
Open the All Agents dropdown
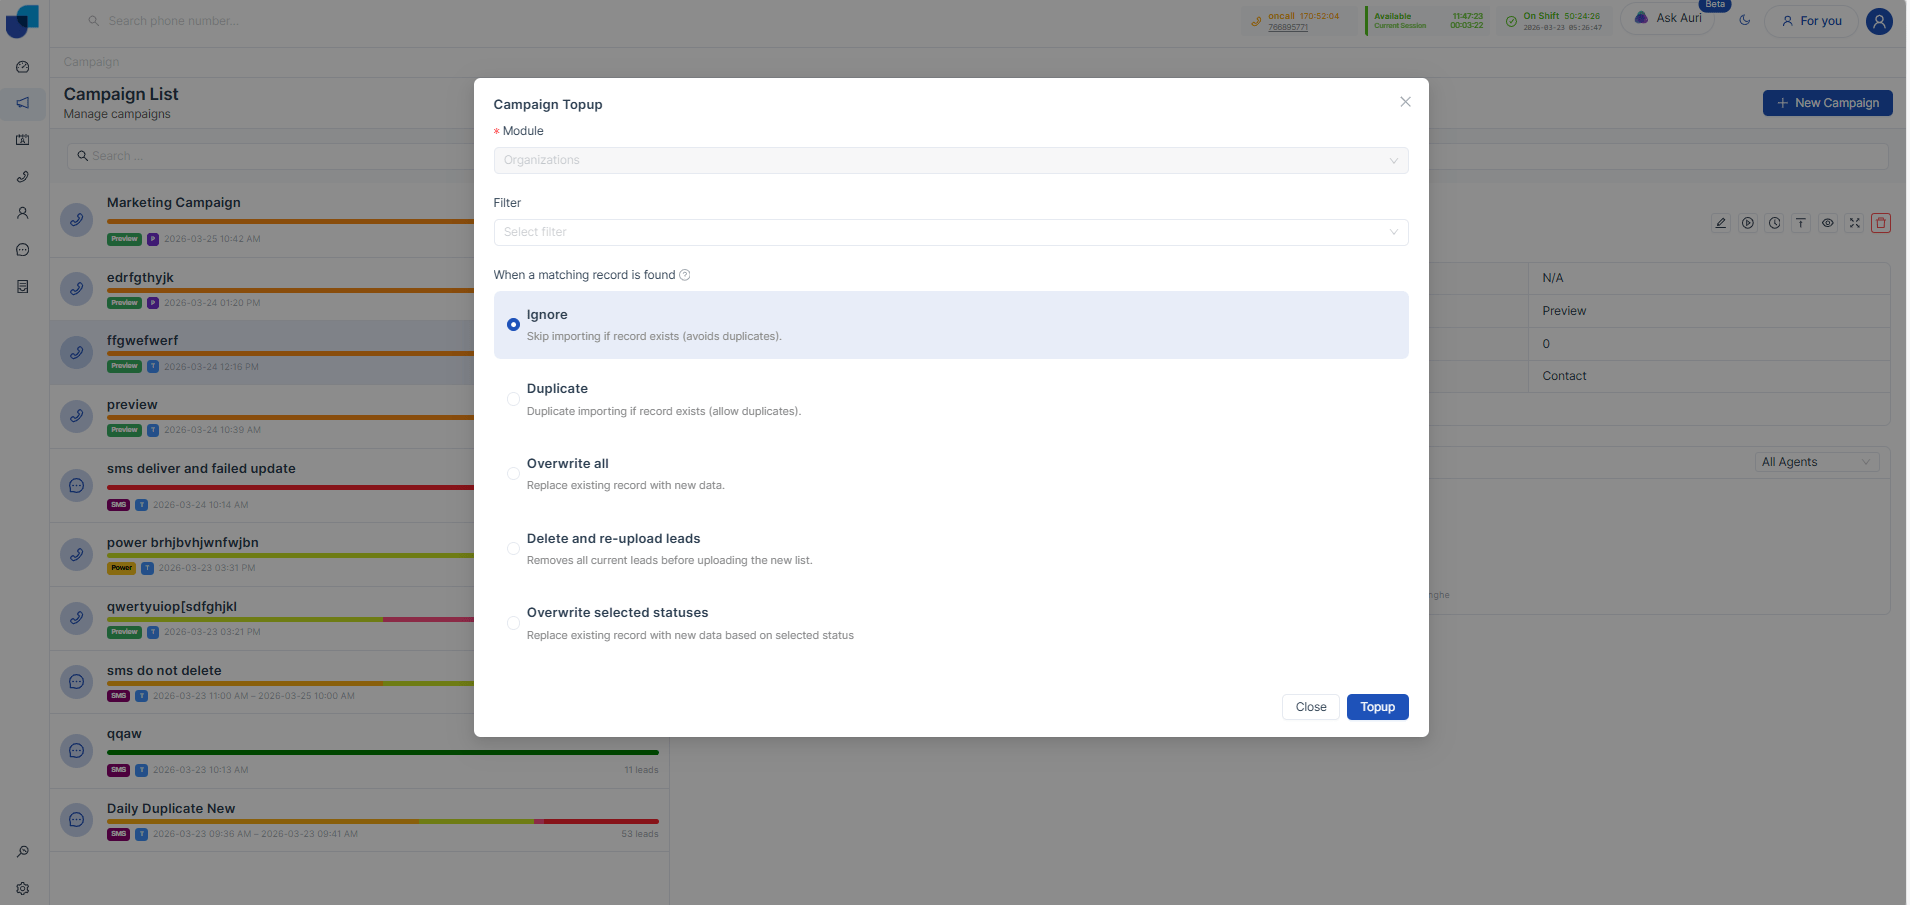point(1817,462)
